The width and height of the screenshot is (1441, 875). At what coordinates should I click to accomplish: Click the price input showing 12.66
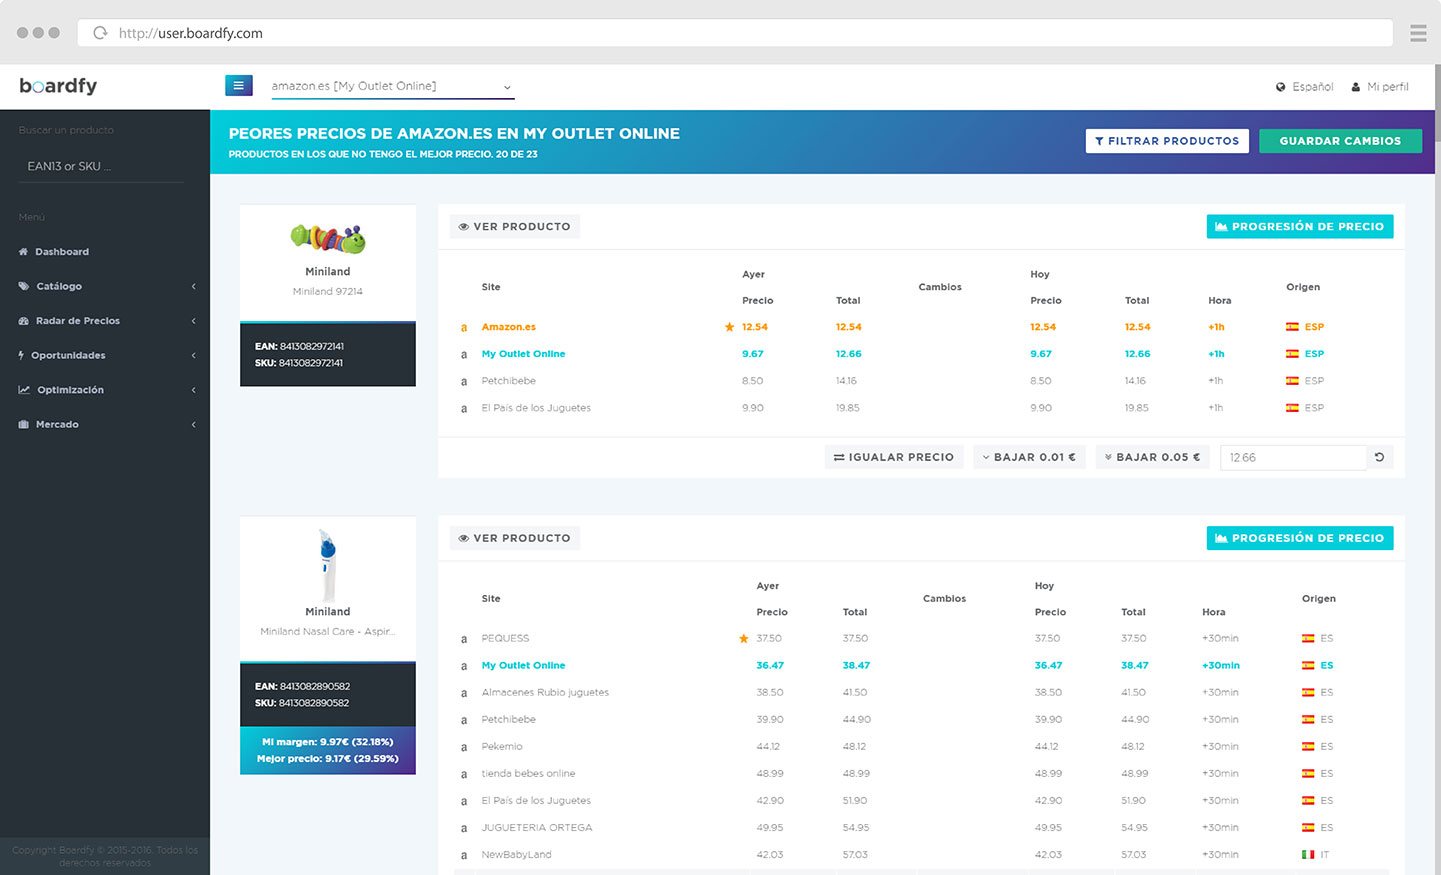(x=1293, y=457)
